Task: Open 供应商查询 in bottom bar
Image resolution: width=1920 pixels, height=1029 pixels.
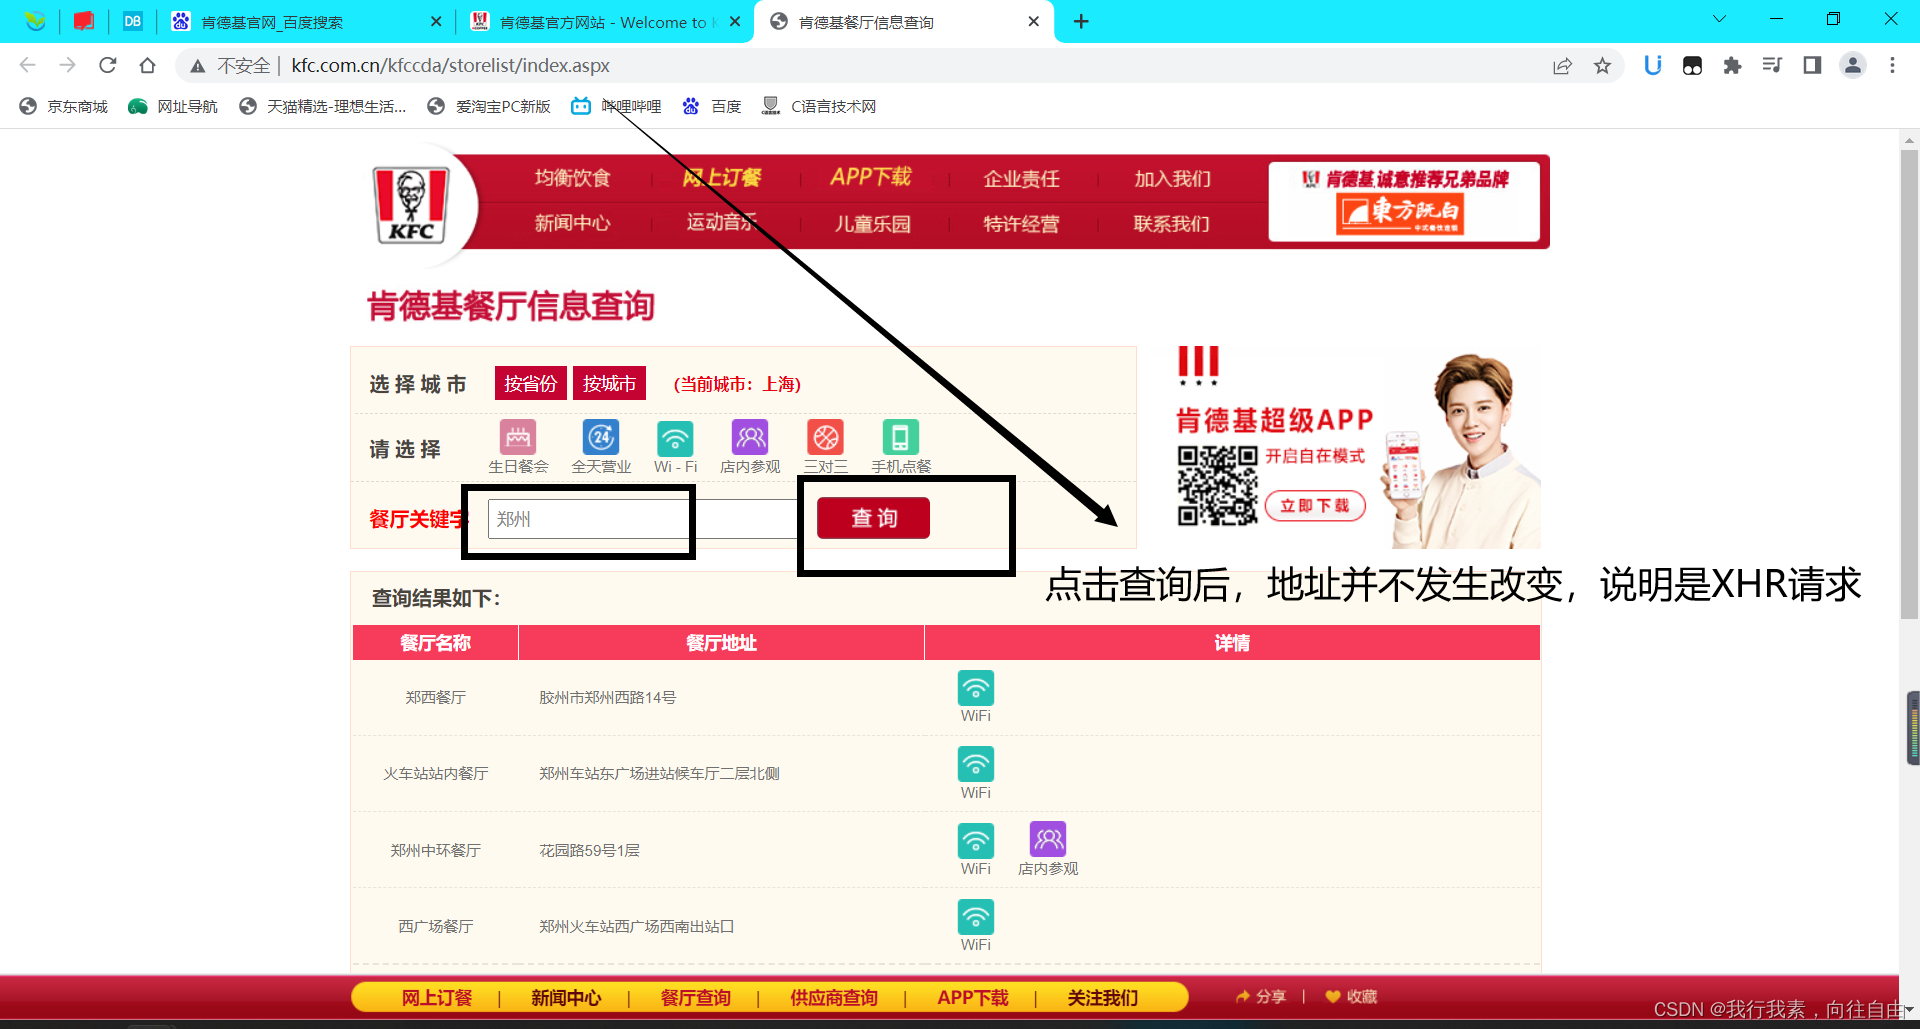Action: [834, 998]
